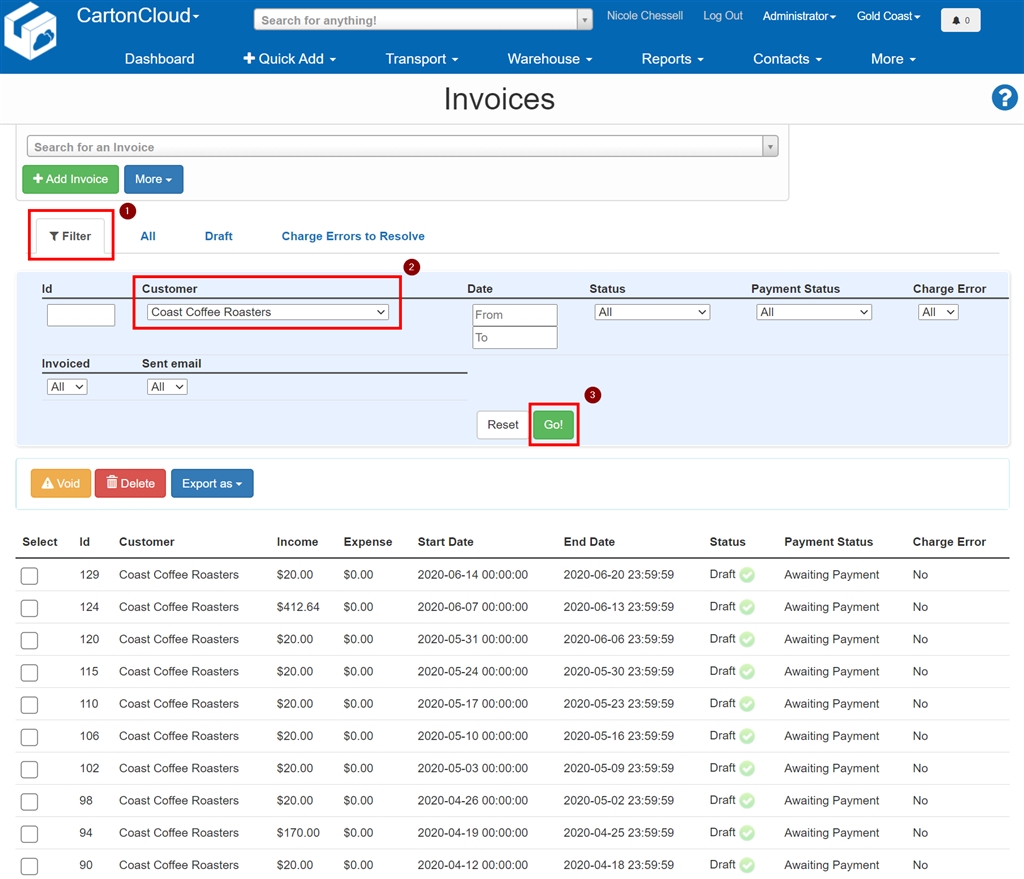Open the Status filter dropdown

[652, 312]
